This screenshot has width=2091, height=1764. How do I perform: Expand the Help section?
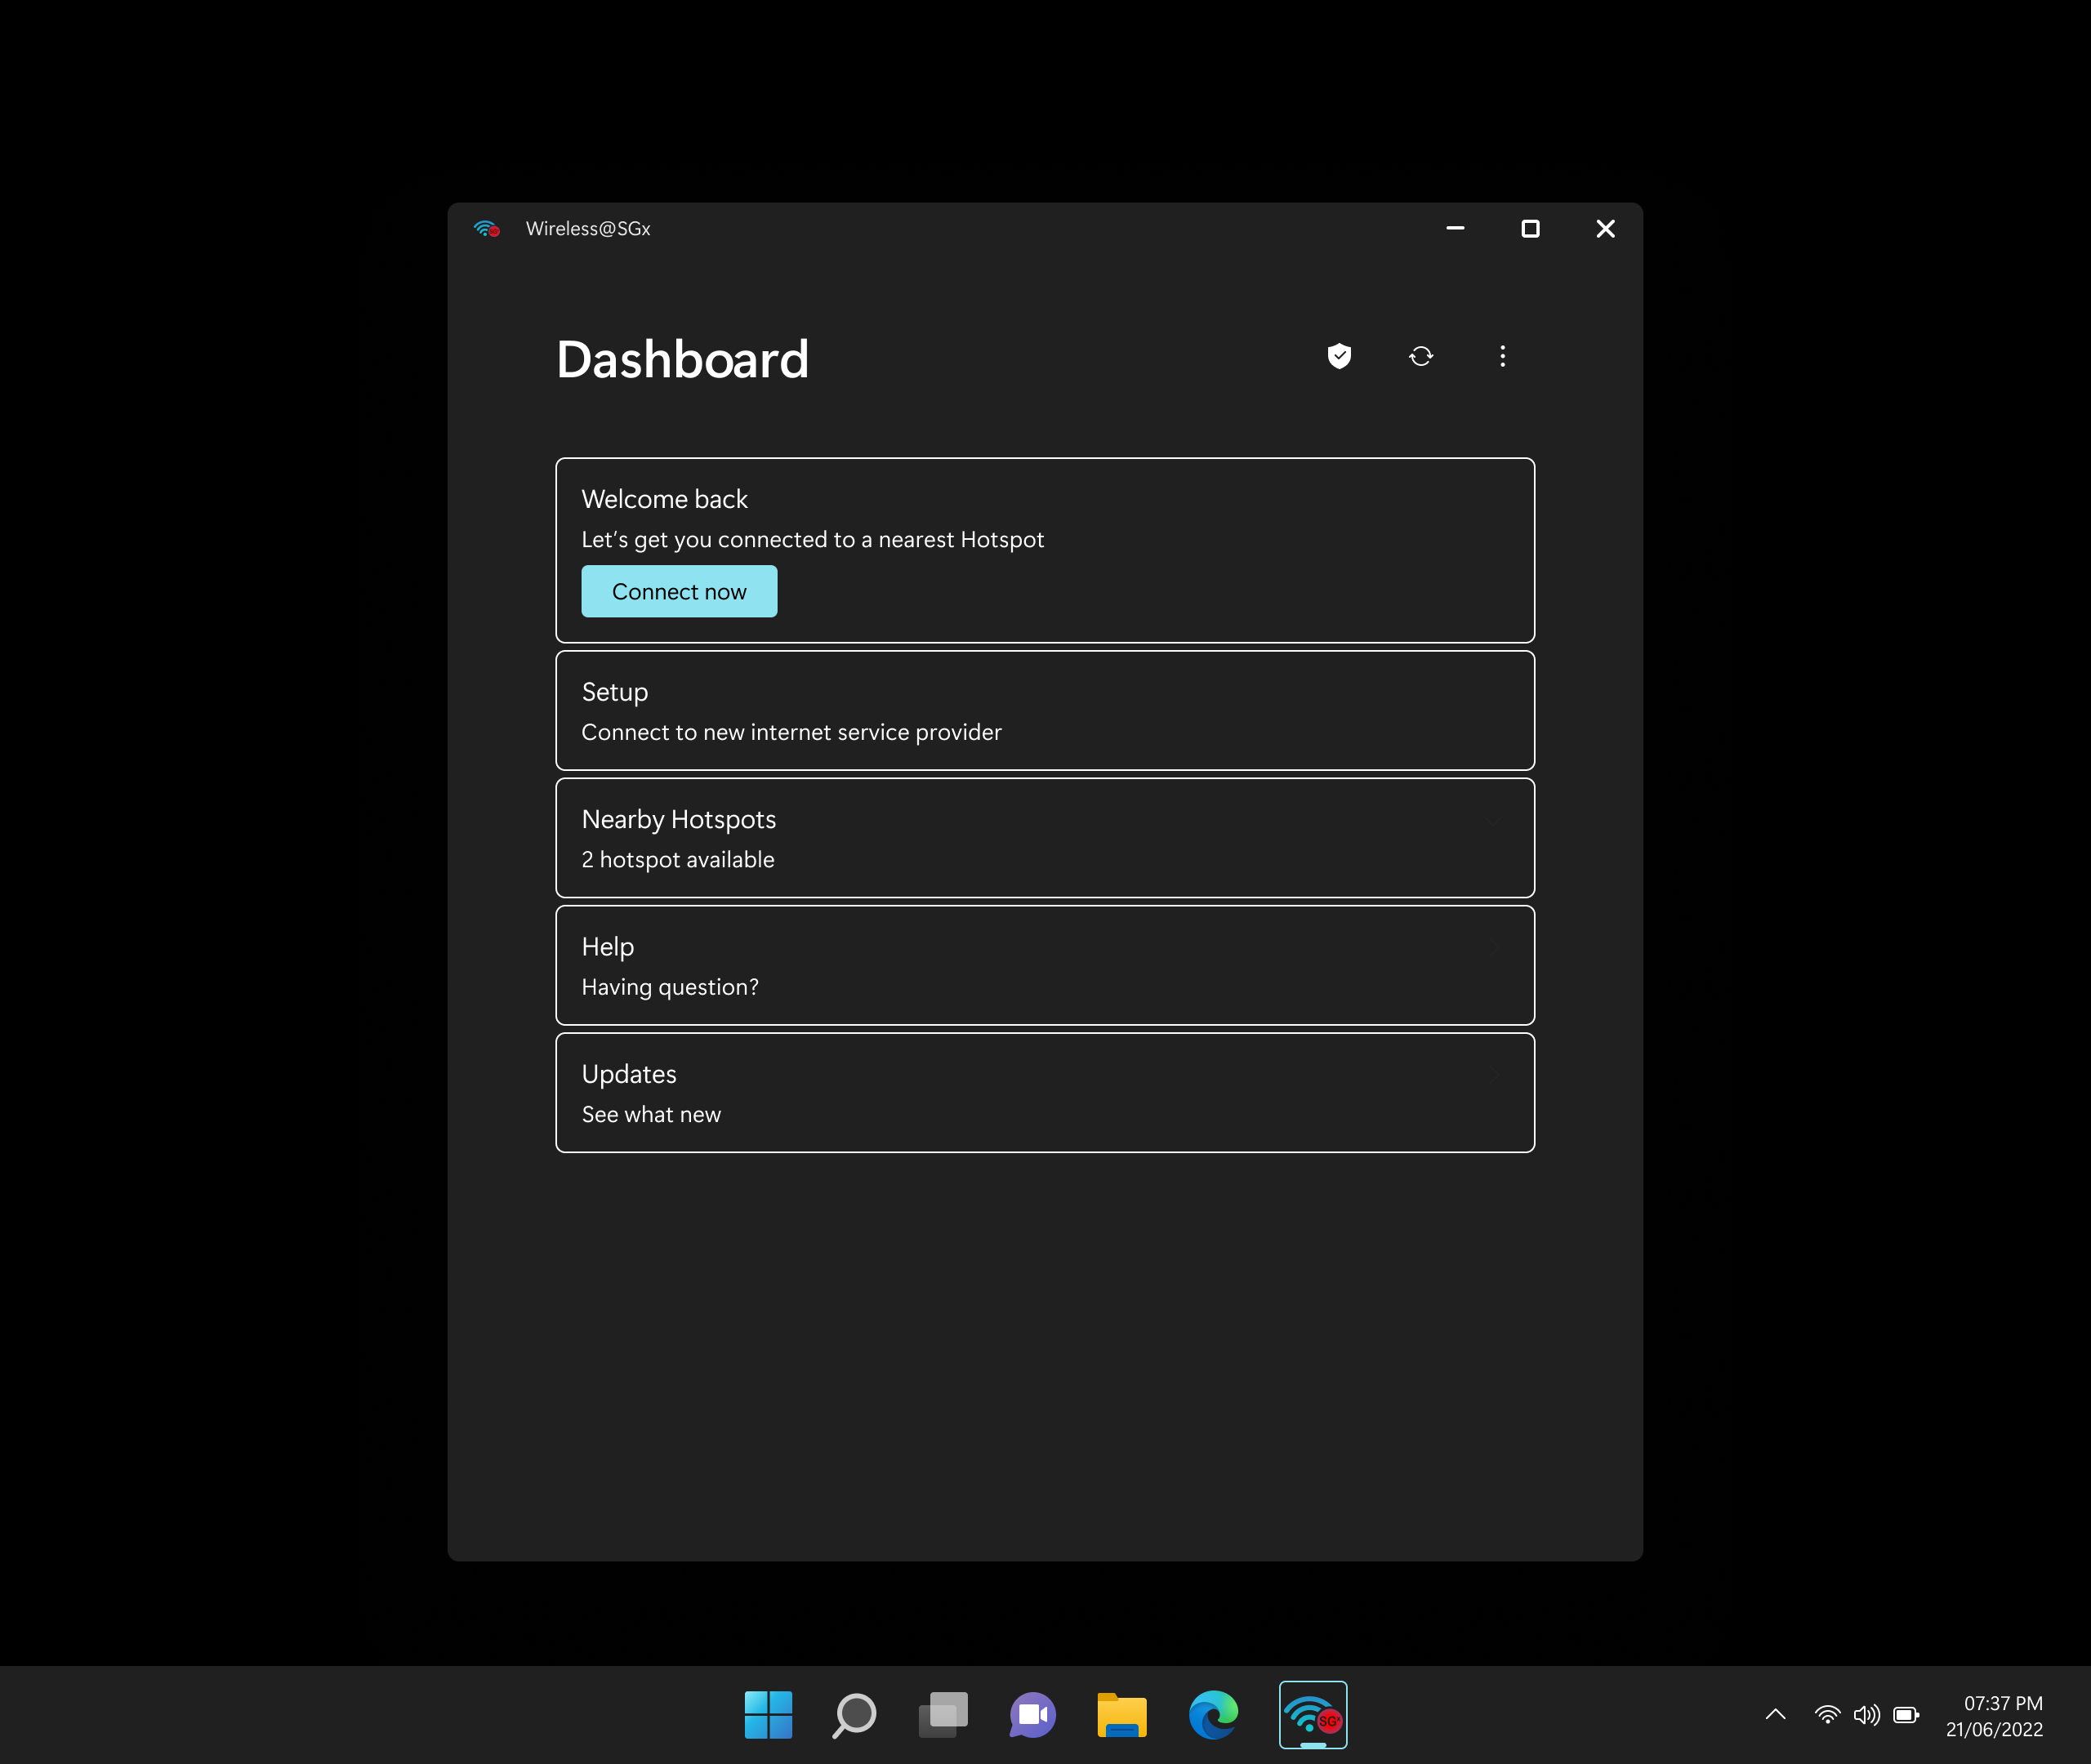[1044, 964]
